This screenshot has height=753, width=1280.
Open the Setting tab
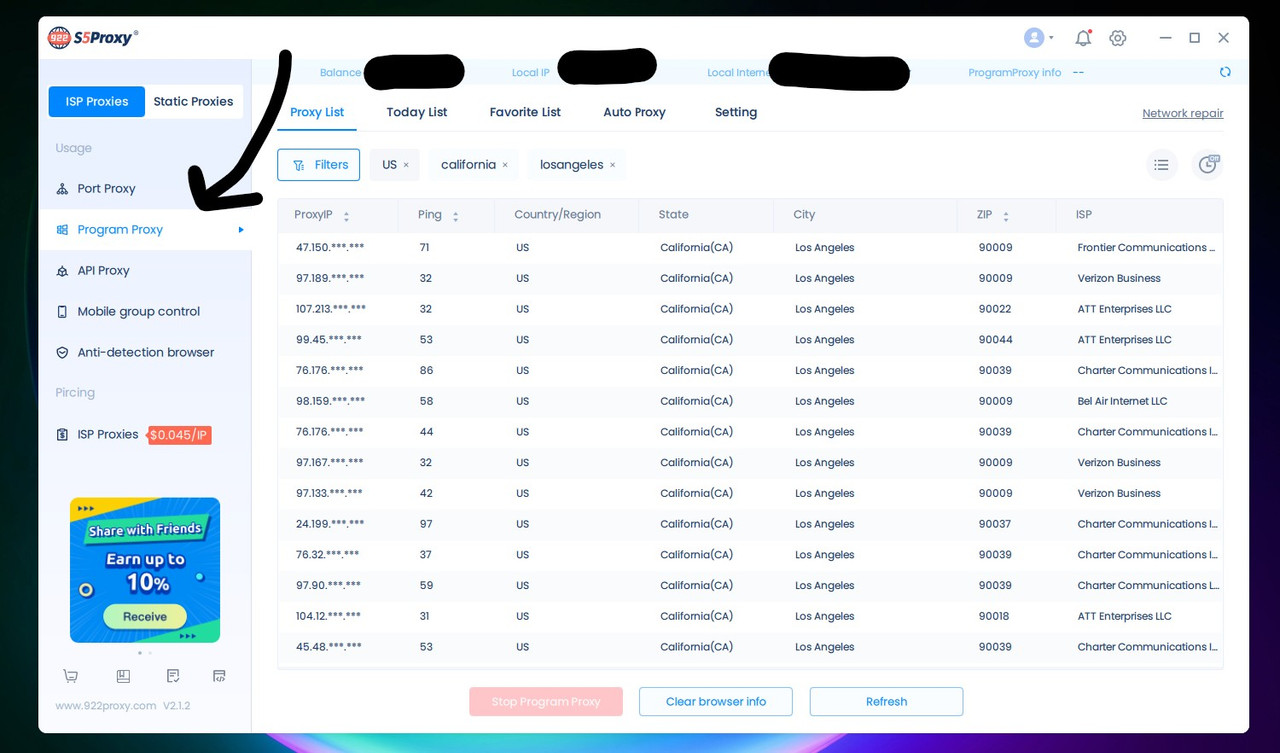click(x=736, y=112)
